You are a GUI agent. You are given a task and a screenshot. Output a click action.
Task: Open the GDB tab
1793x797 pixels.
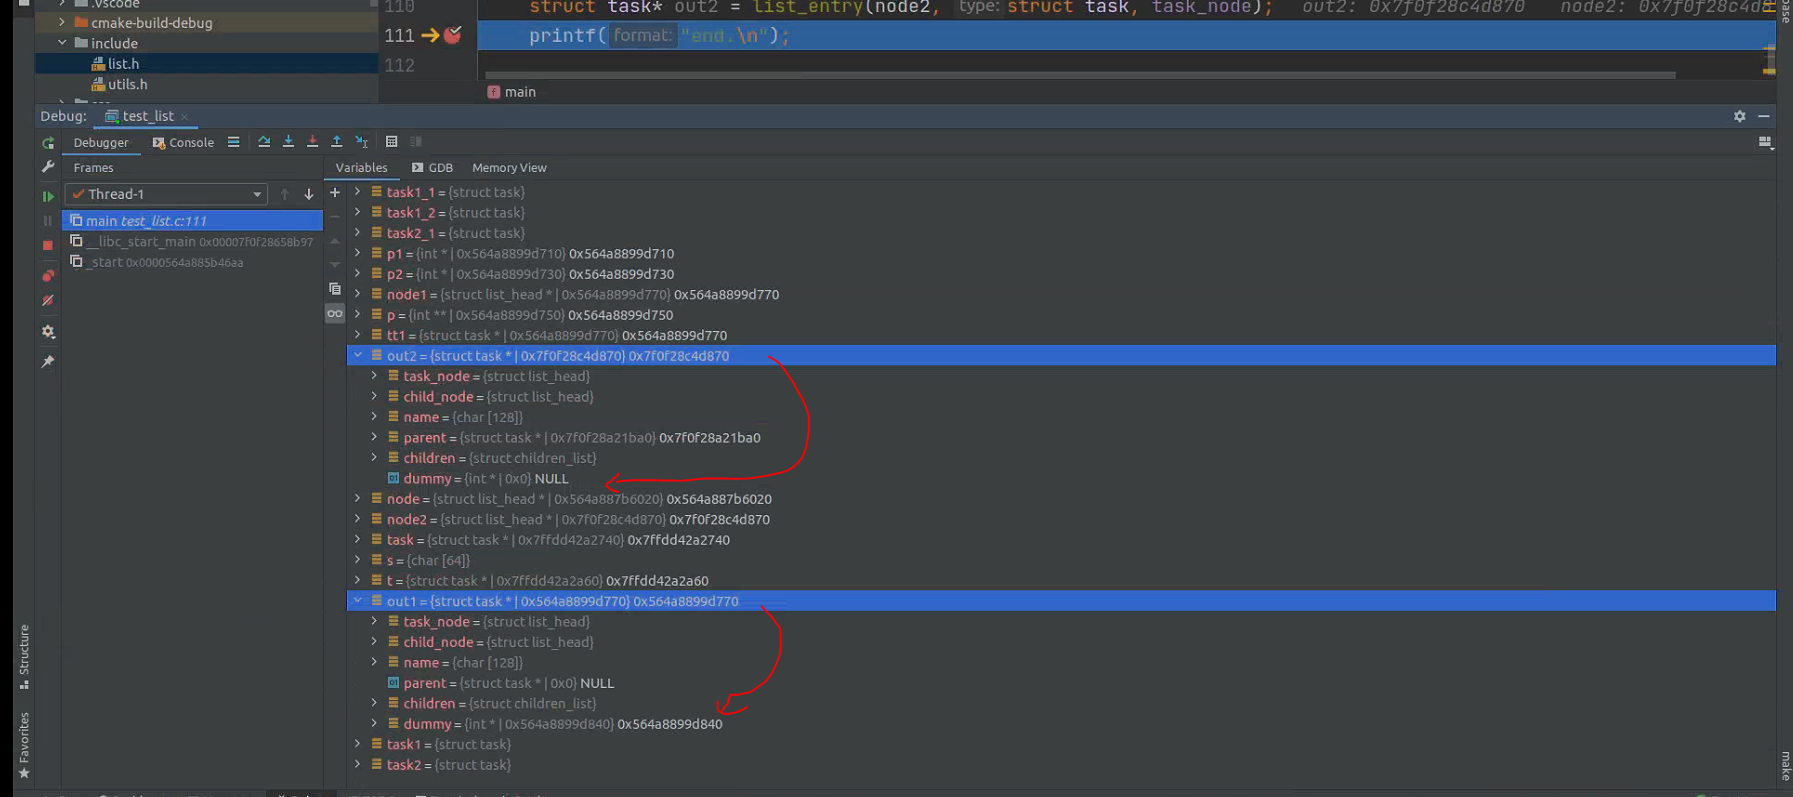432,168
